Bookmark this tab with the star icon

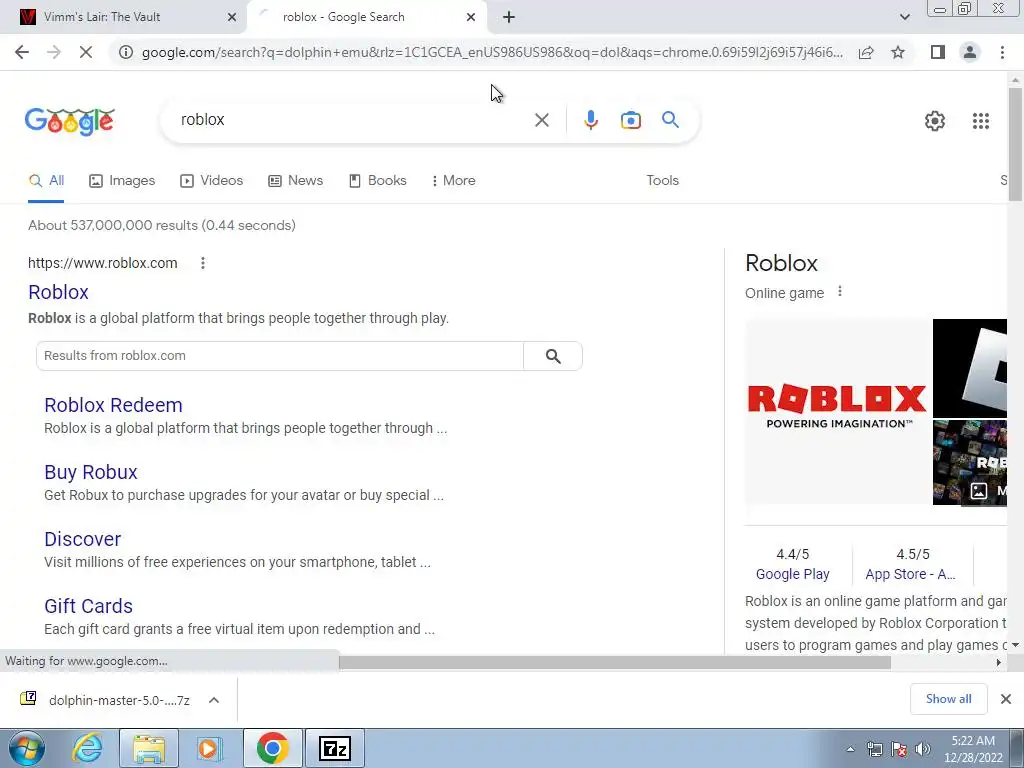[898, 52]
